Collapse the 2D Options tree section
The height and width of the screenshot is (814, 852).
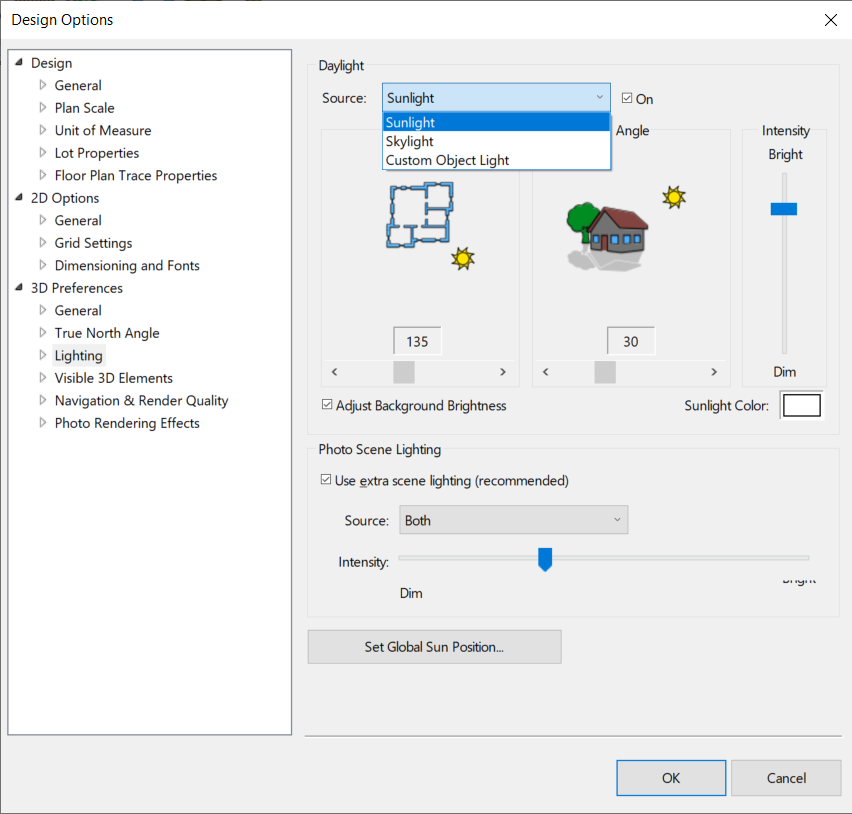coord(19,197)
